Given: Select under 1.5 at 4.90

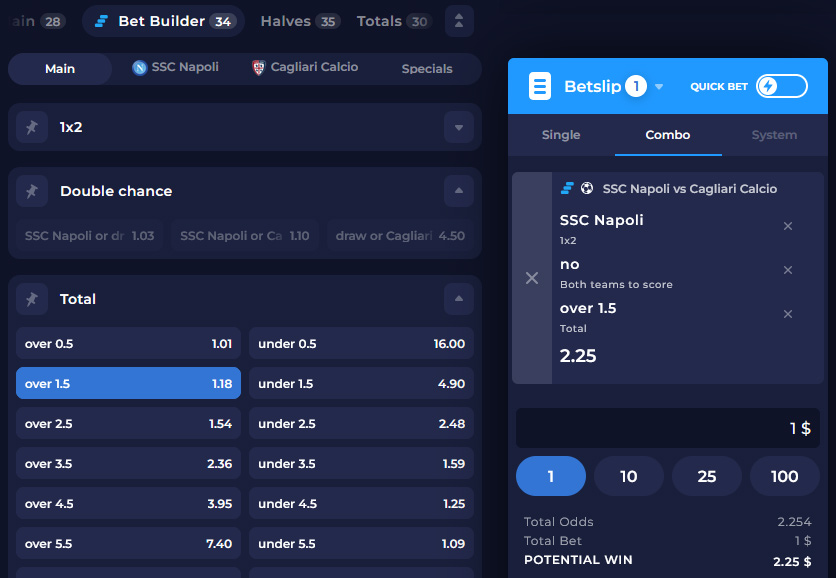Looking at the screenshot, I should [361, 383].
